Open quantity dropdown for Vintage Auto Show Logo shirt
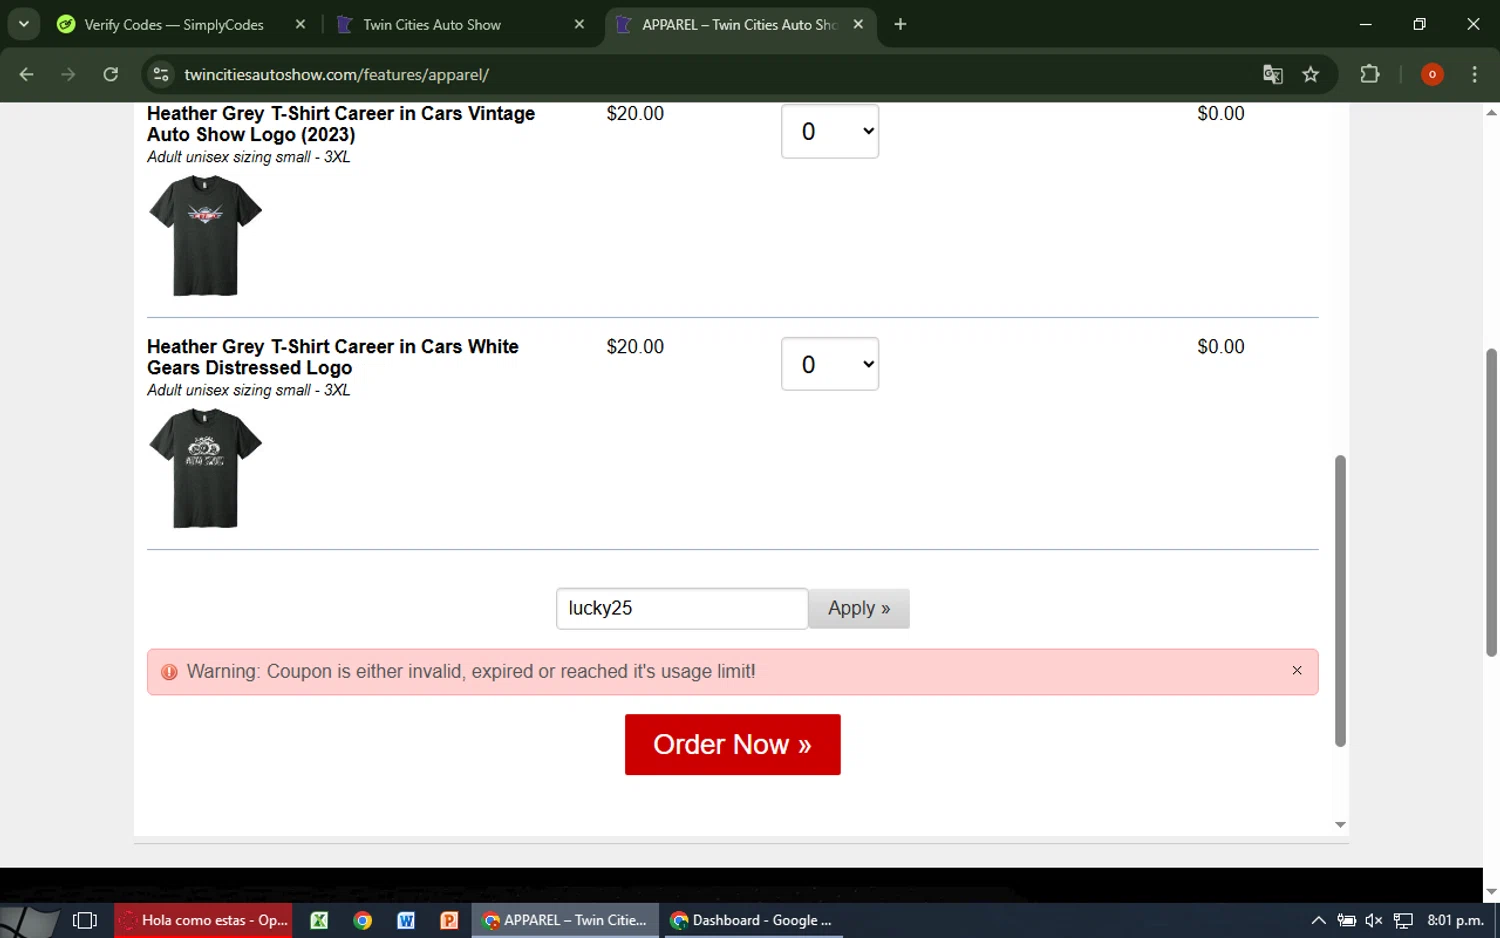 pos(830,131)
